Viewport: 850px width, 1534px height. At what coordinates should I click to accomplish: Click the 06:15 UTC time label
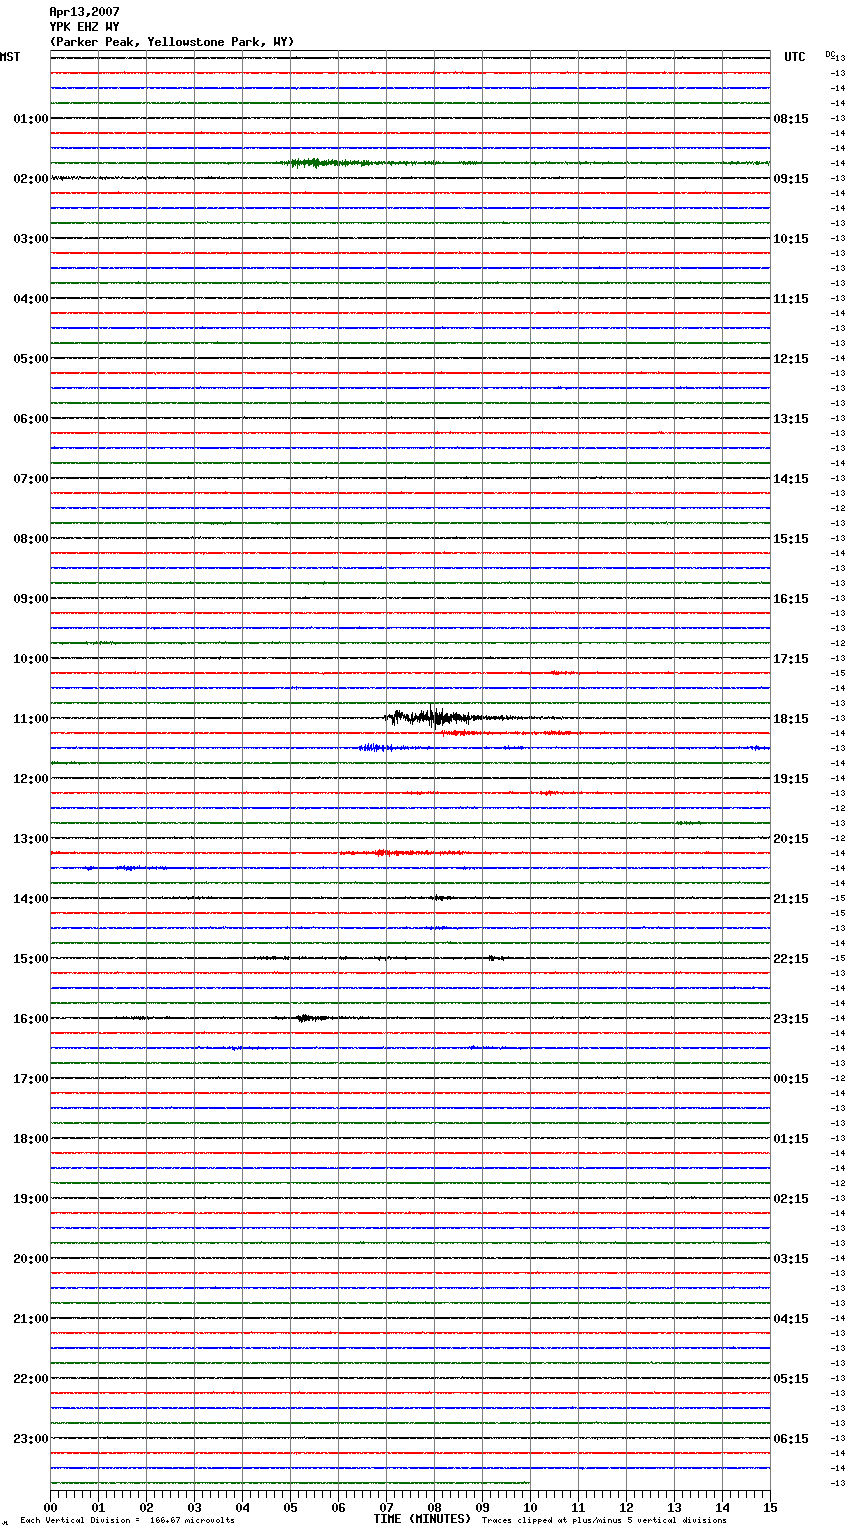pyautogui.click(x=791, y=1439)
